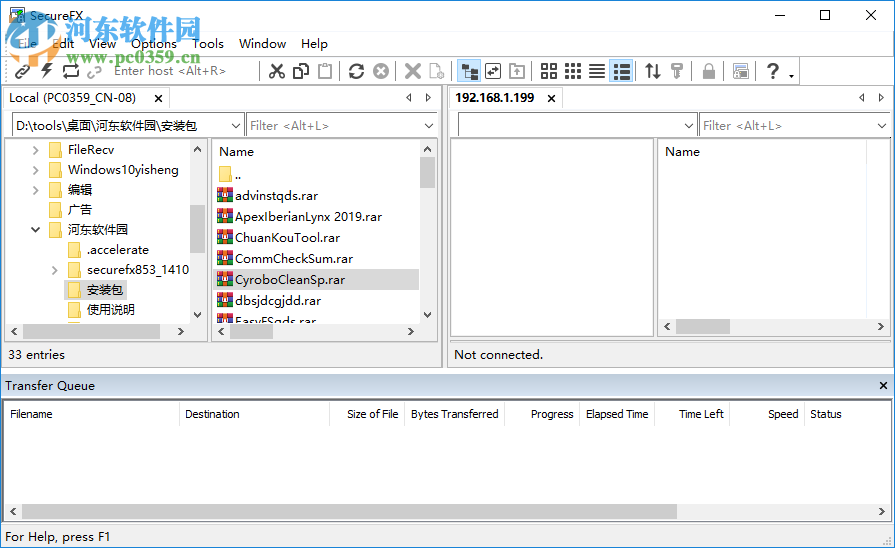Open the Window menu

click(x=263, y=43)
